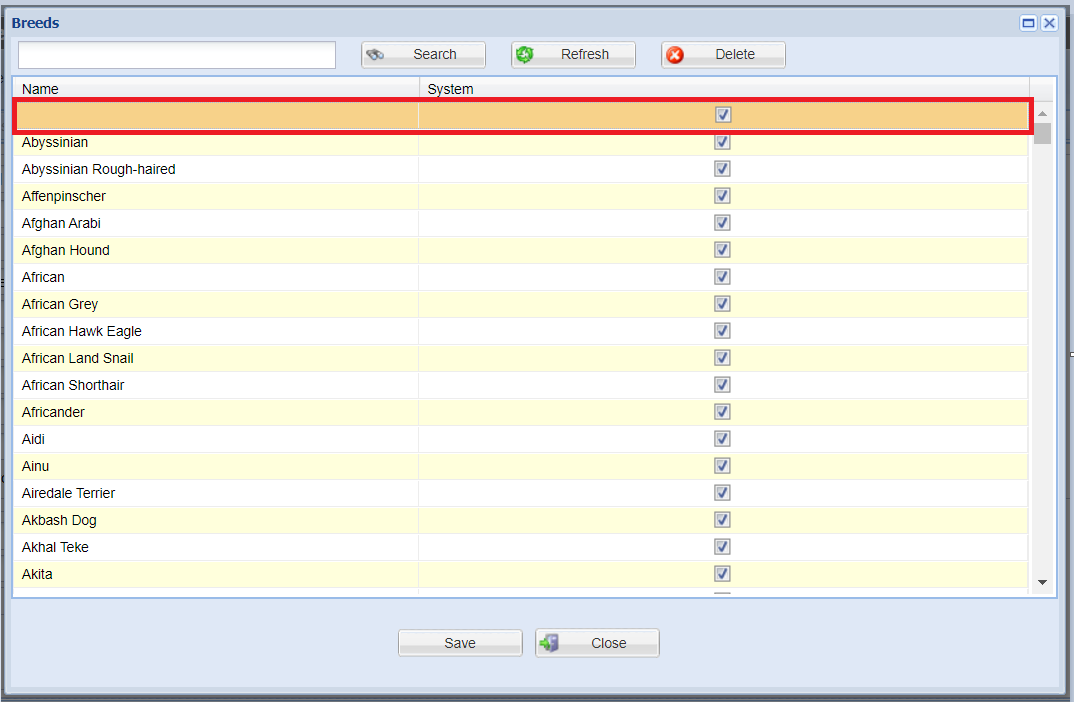This screenshot has width=1074, height=702.
Task: Toggle System checkbox for African Land Snail
Action: (x=722, y=358)
